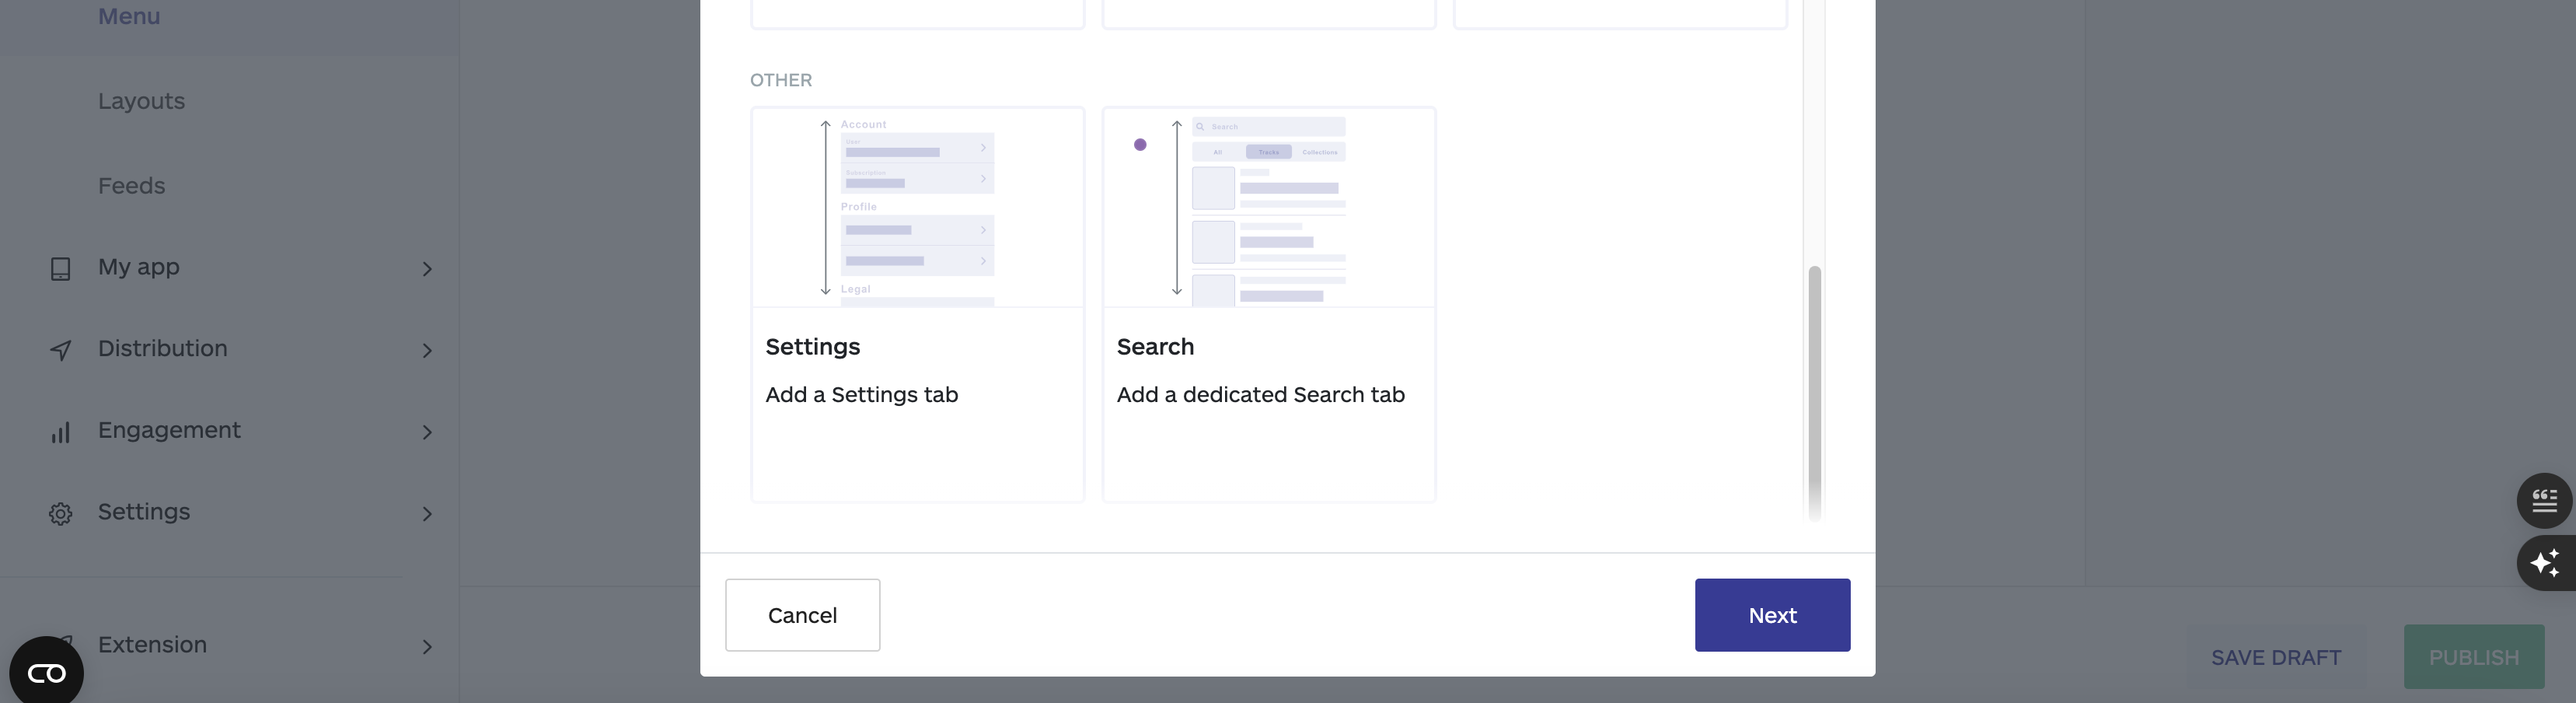This screenshot has width=2576, height=703.
Task: Click the circular logo in bottom-left corner
Action: [x=44, y=671]
